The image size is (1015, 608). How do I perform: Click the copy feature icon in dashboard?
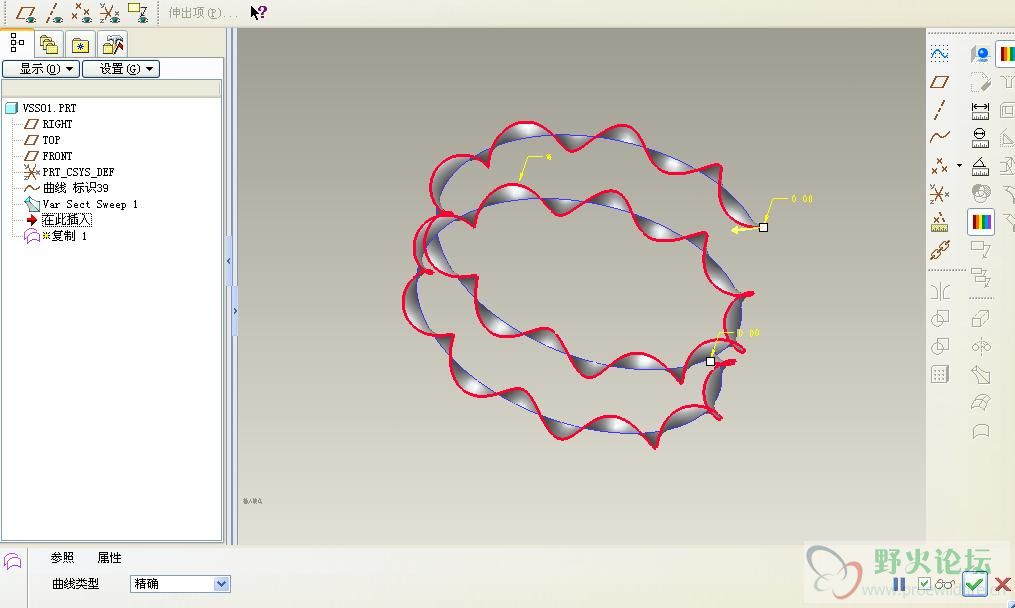click(x=13, y=561)
